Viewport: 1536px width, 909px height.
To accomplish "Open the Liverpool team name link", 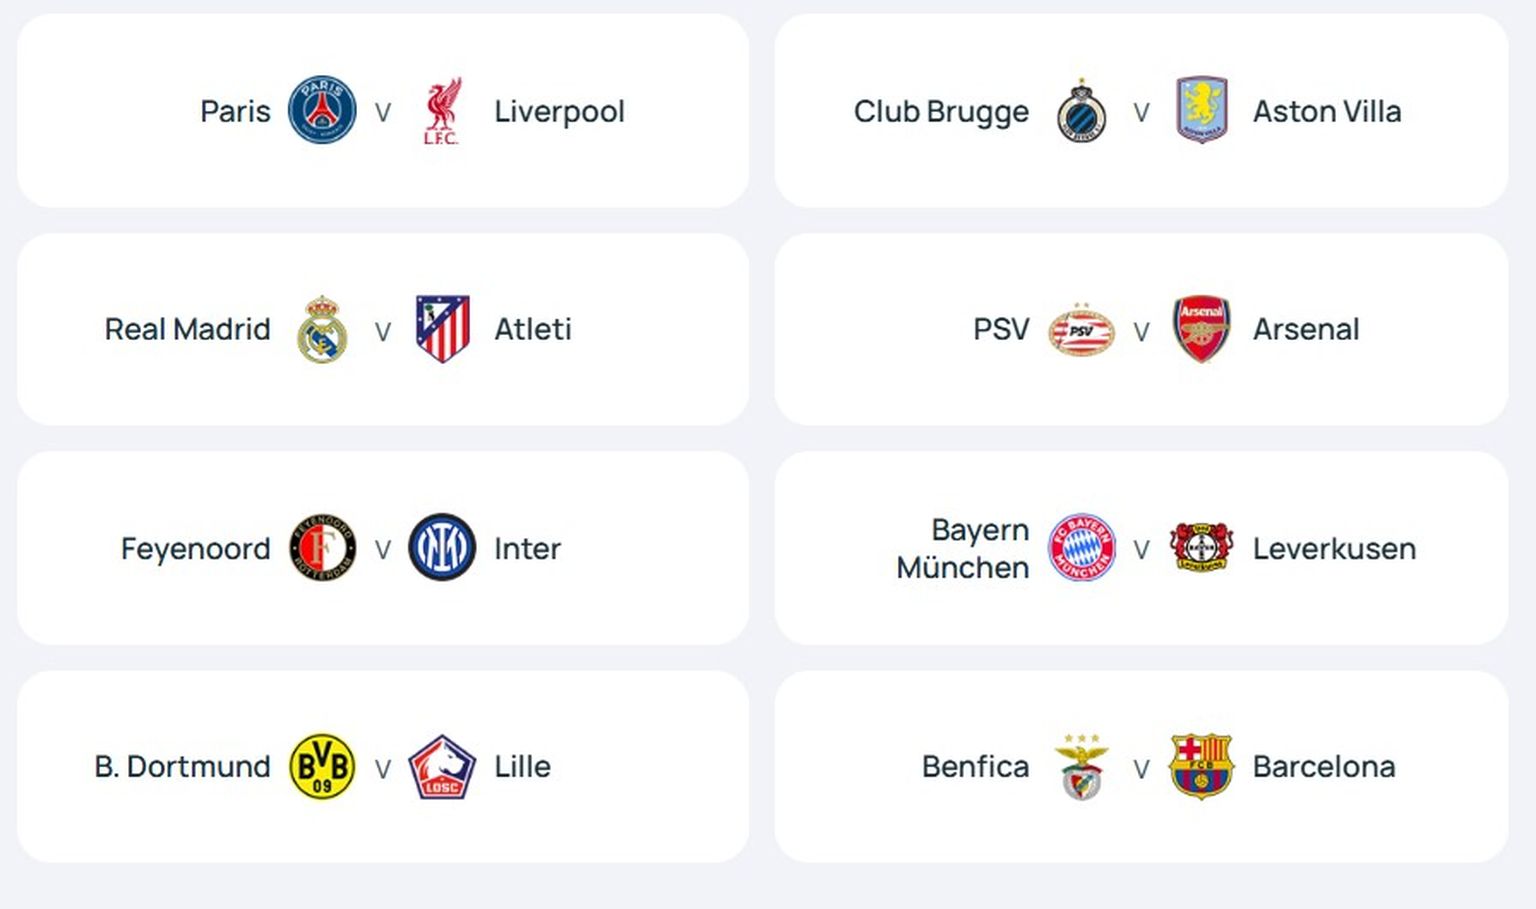I will 559,111.
